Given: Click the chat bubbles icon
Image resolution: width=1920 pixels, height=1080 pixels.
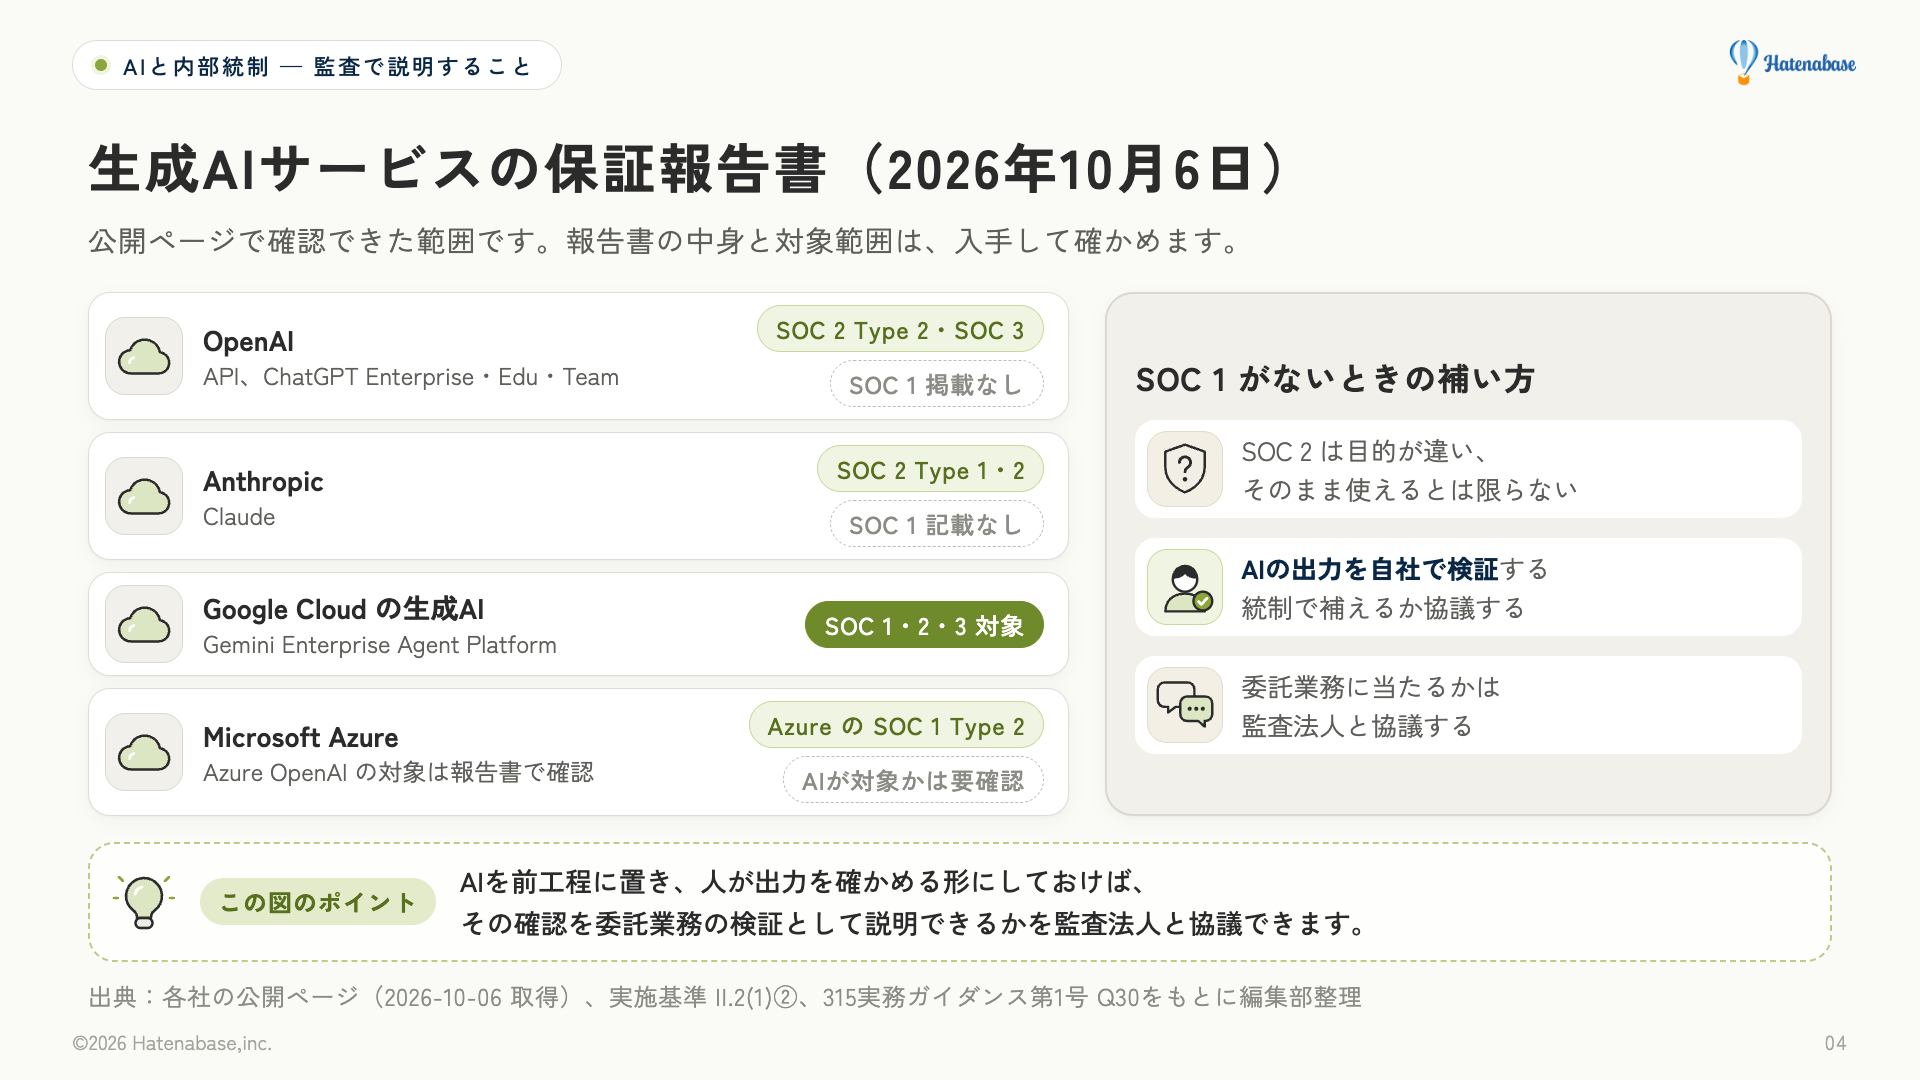Looking at the screenshot, I should point(1185,705).
